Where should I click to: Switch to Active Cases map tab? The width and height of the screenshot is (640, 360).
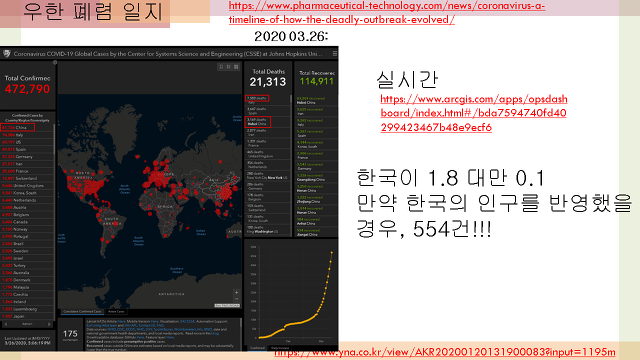(x=116, y=311)
